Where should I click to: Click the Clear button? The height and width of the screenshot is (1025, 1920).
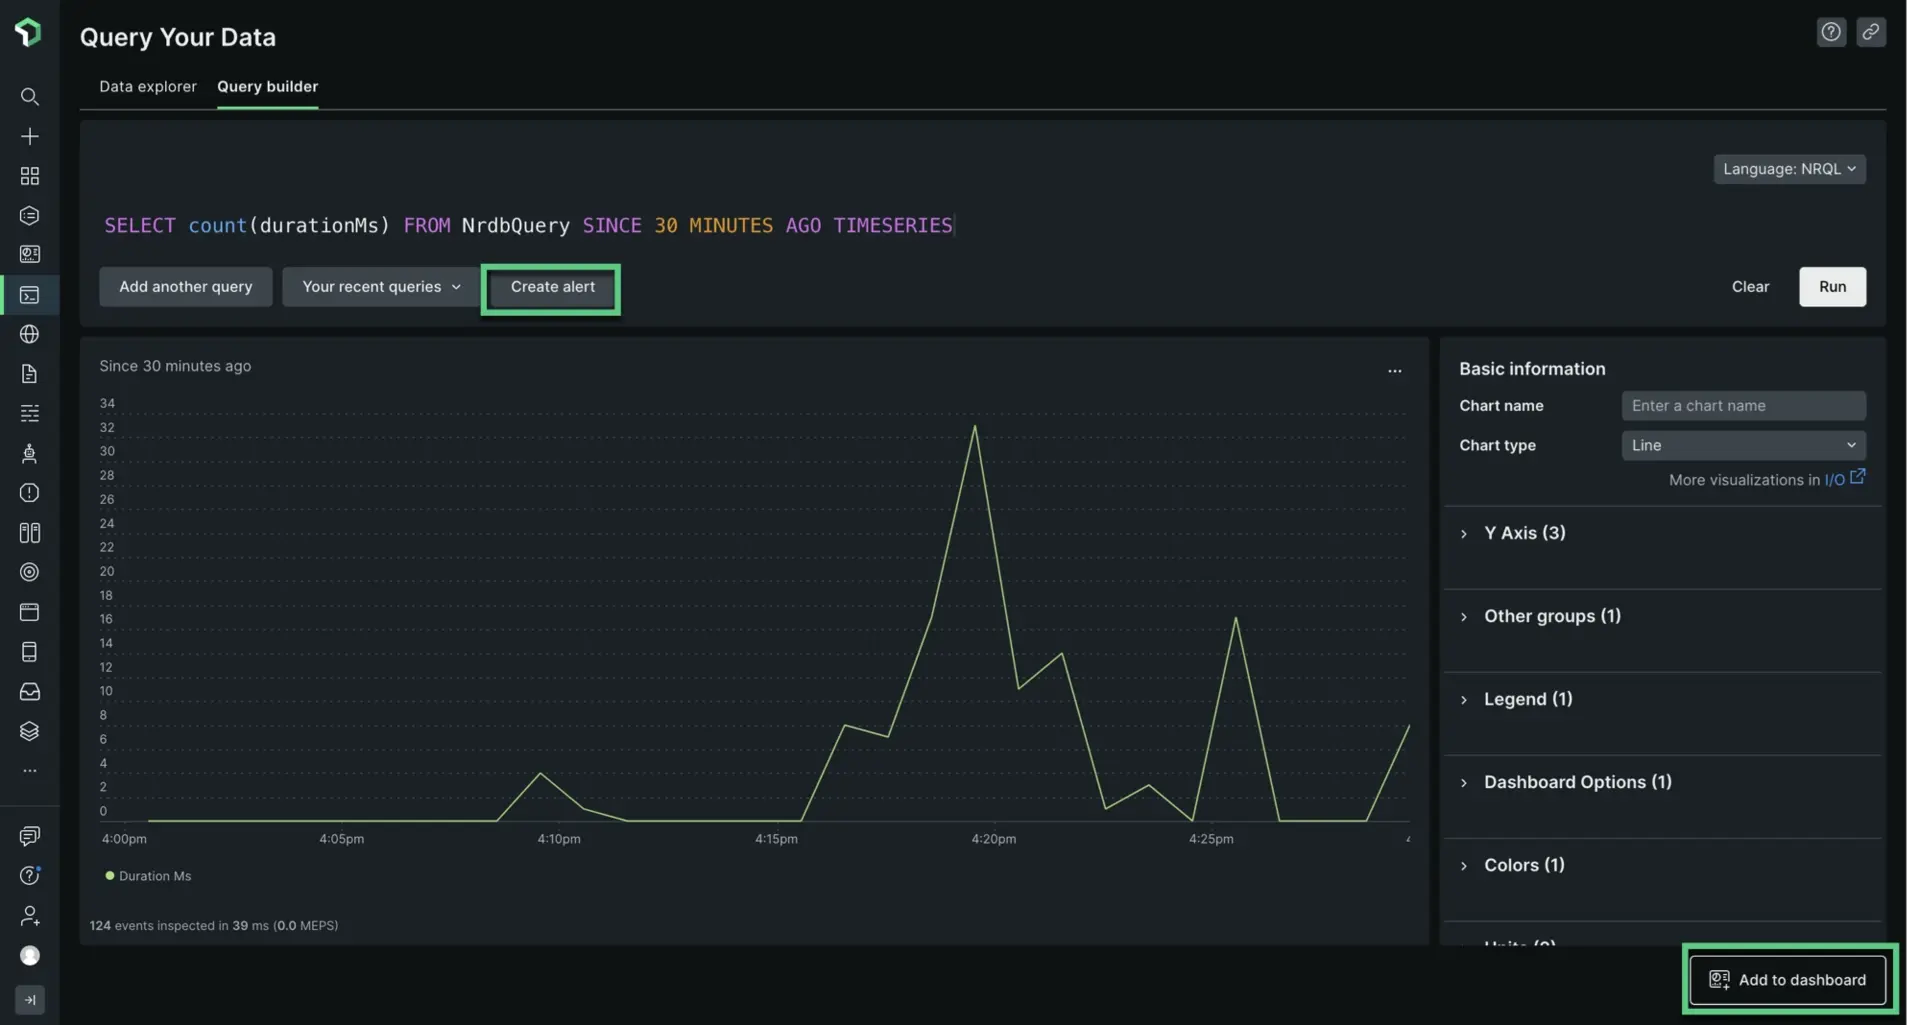(x=1750, y=287)
